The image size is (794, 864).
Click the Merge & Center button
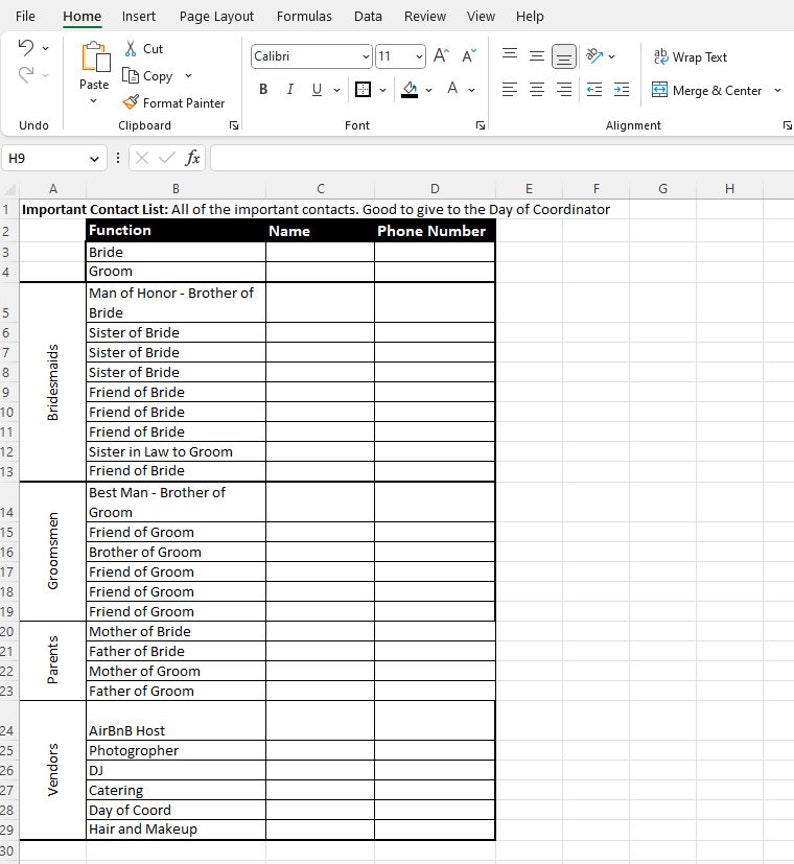707,90
